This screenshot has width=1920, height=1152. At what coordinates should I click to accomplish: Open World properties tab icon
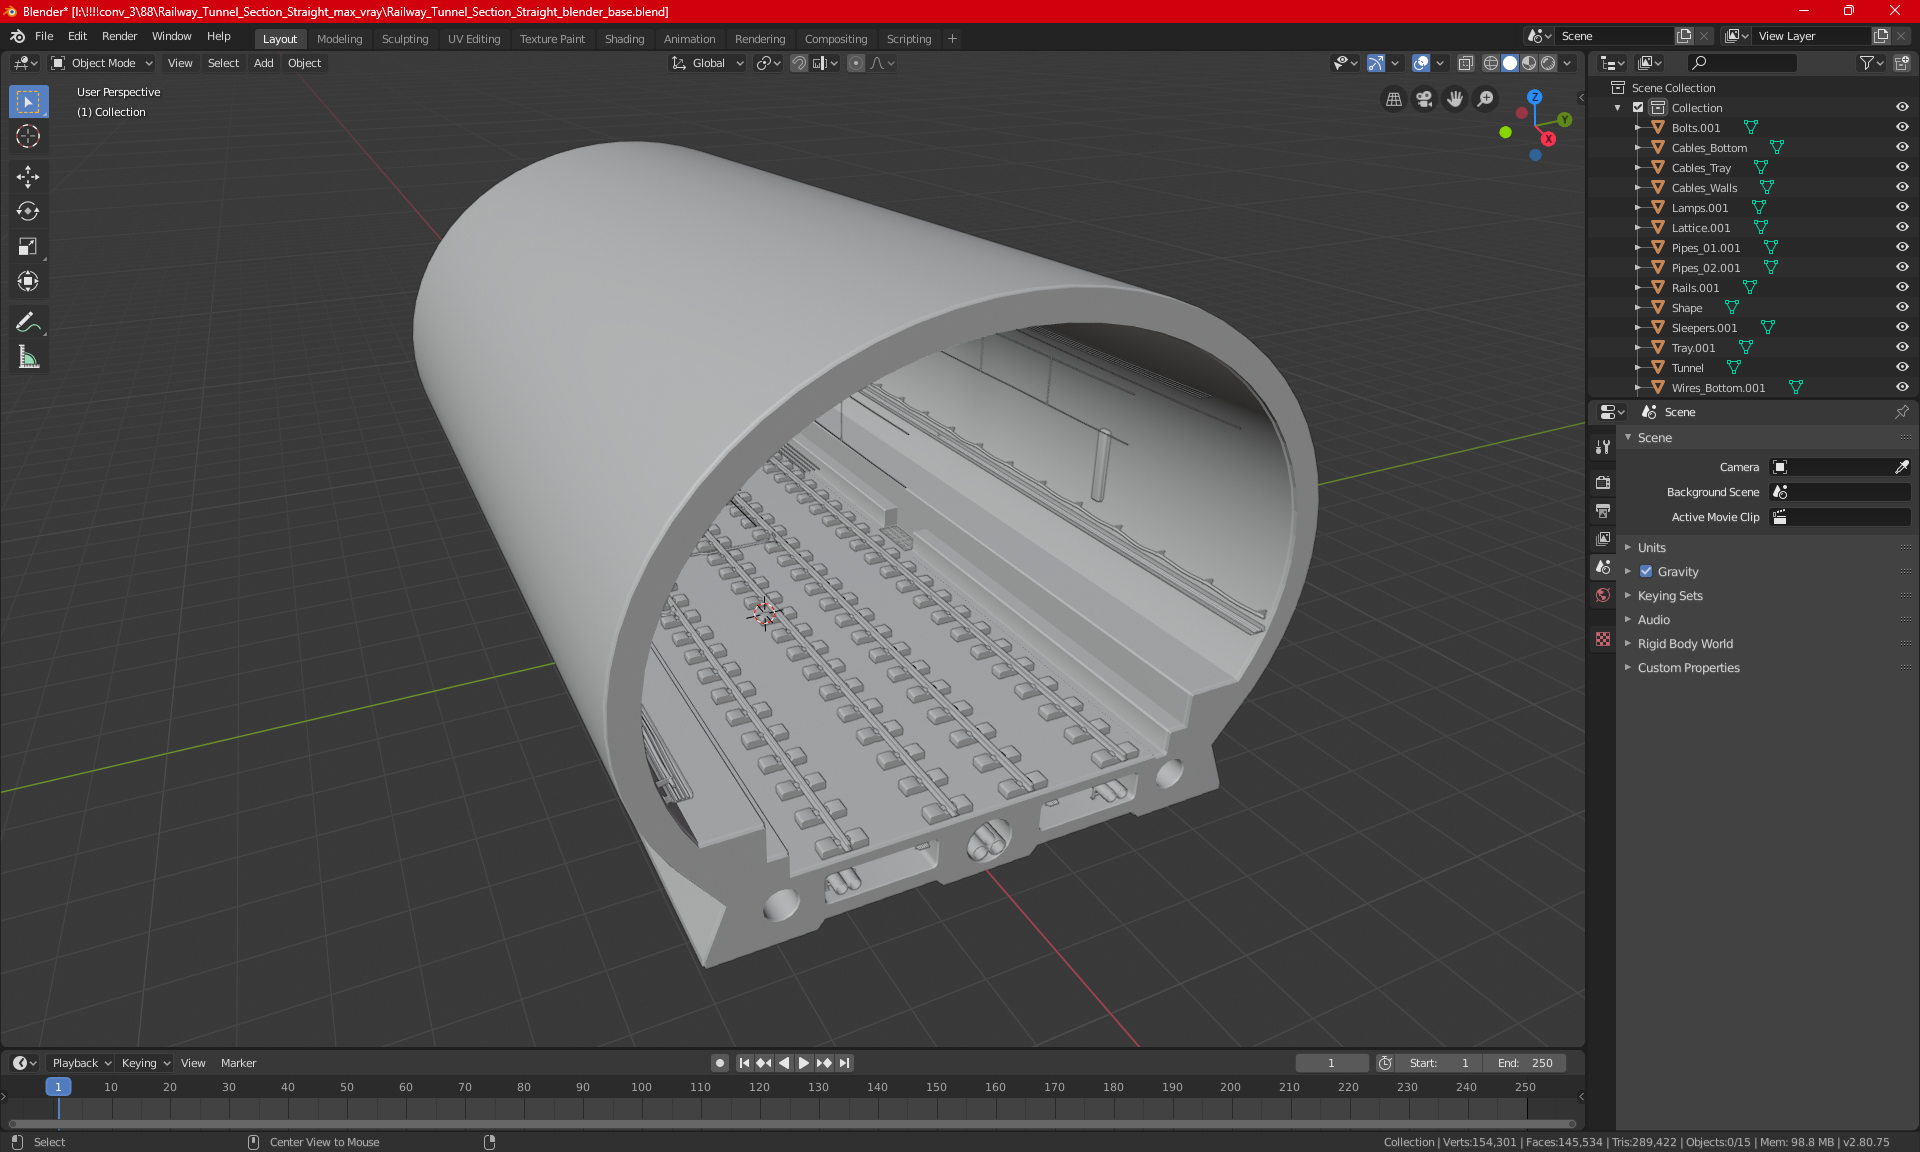pos(1603,595)
